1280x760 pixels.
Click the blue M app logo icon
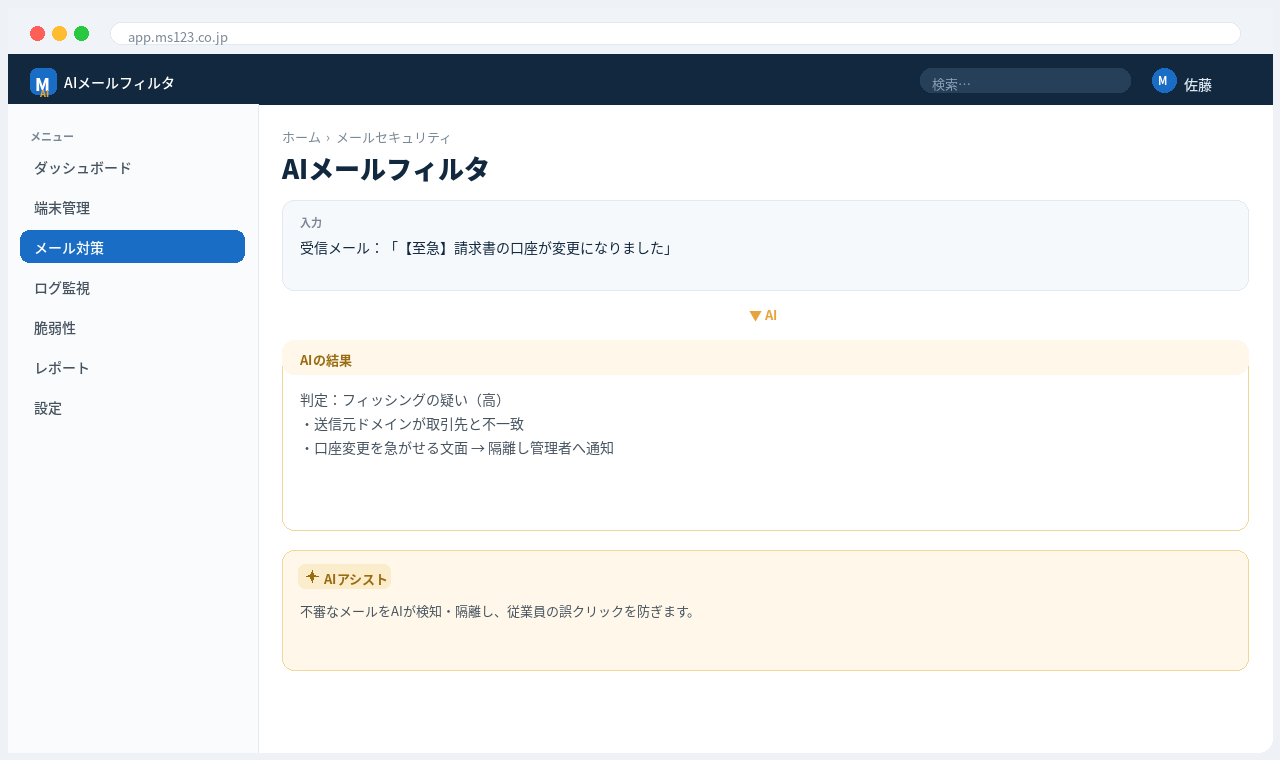point(43,82)
